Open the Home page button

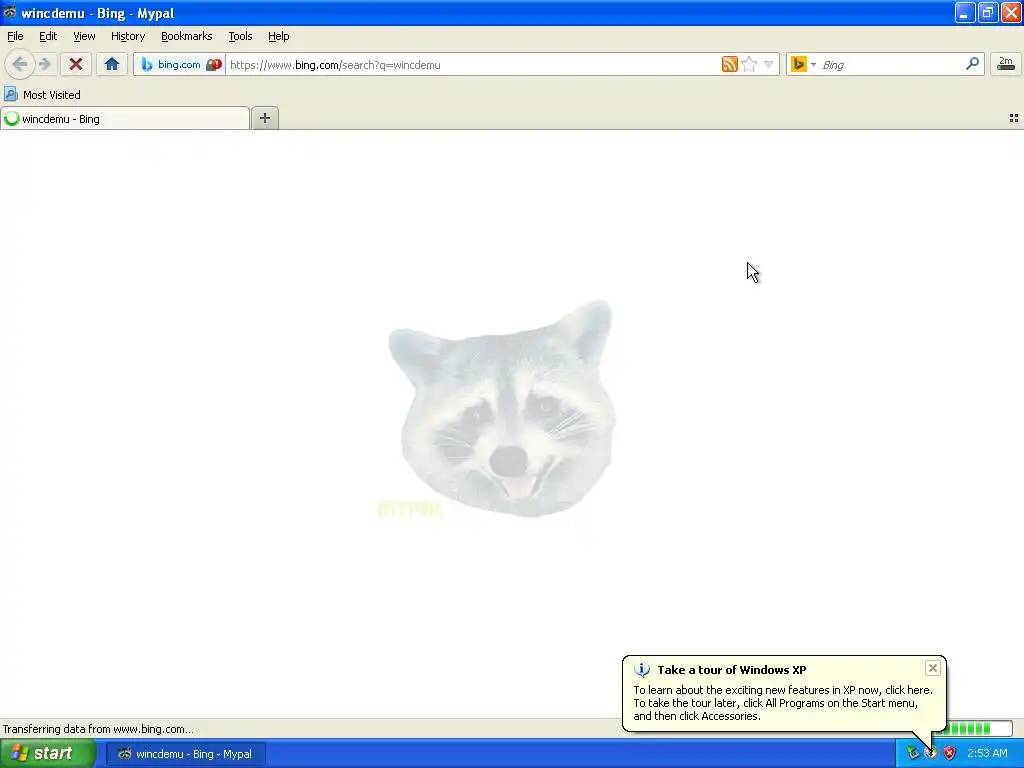(x=112, y=64)
